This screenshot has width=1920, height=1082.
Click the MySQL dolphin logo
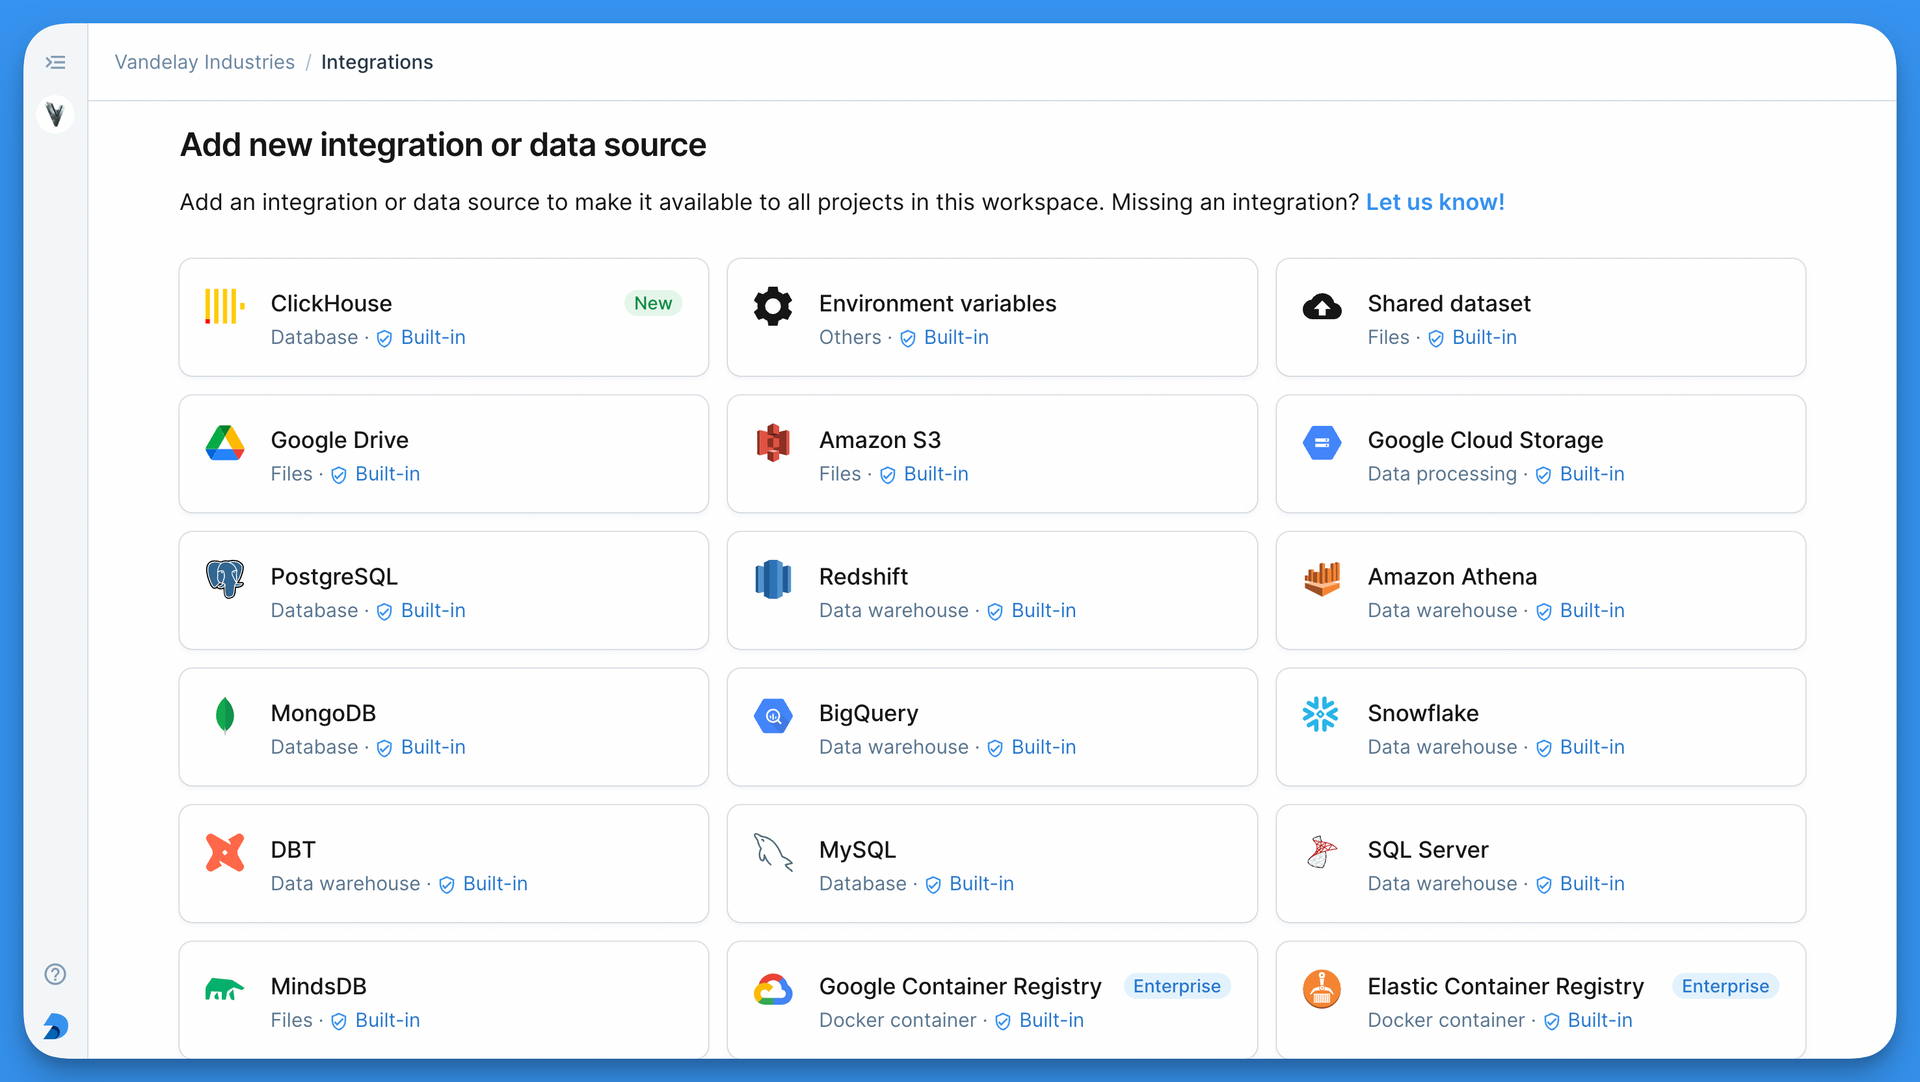point(772,852)
